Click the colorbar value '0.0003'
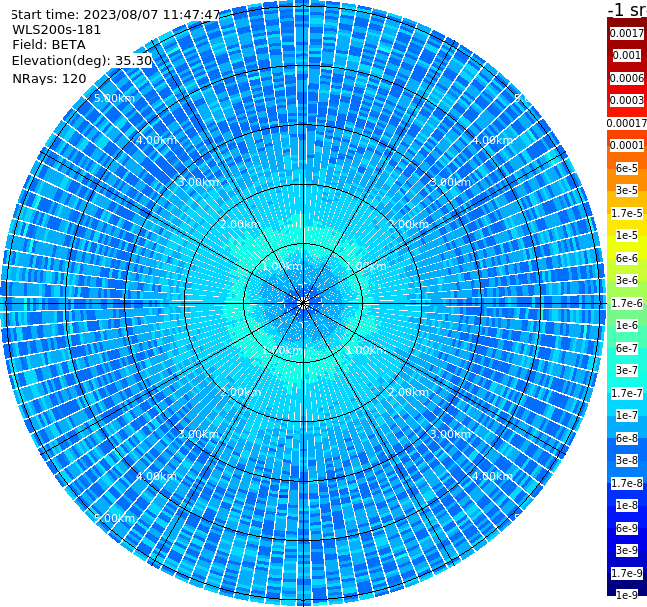The height and width of the screenshot is (607, 647). point(627,100)
